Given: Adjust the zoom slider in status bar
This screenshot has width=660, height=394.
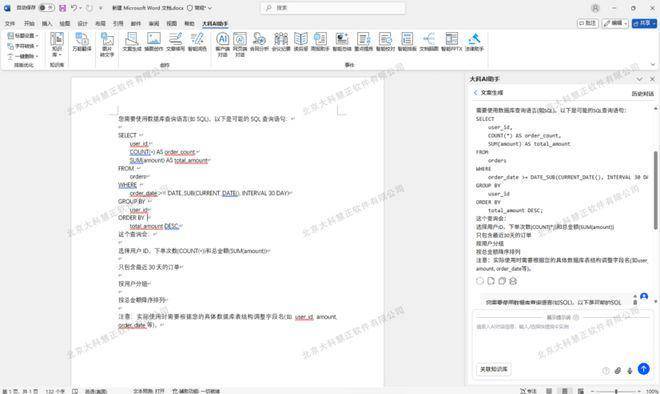Looking at the screenshot, I should tap(615, 391).
